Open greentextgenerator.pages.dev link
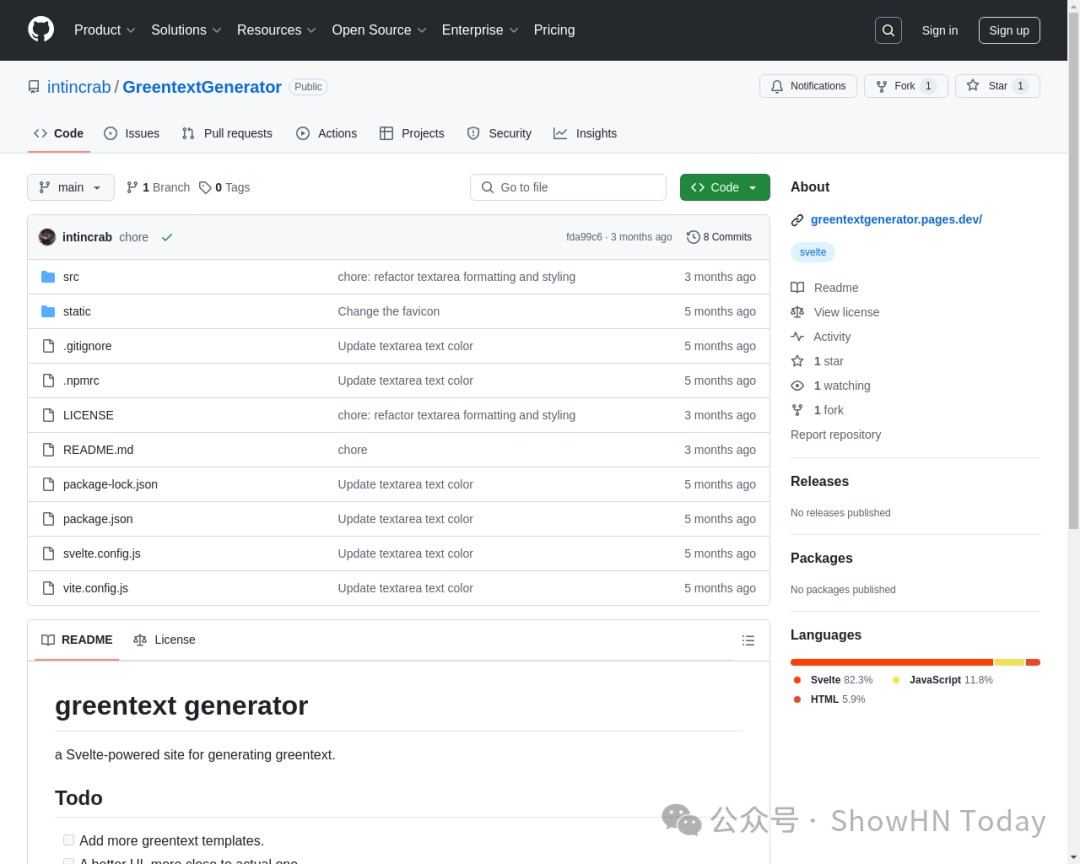Image resolution: width=1080 pixels, height=864 pixels. point(895,220)
